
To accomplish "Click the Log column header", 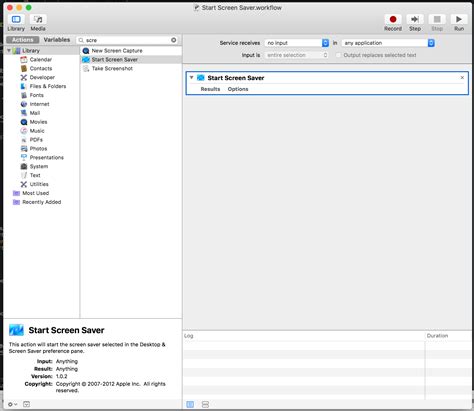I will point(304,336).
